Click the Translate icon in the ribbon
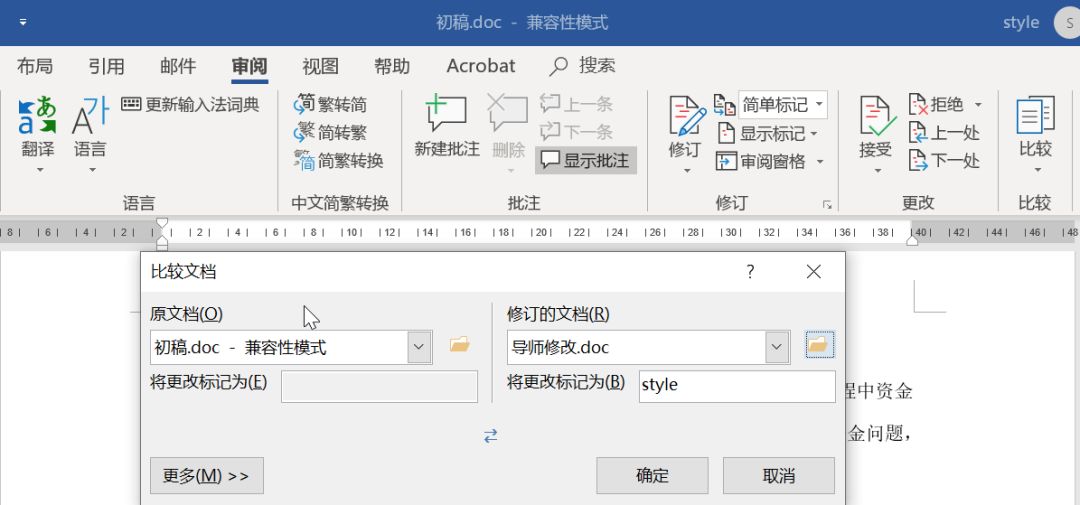The height and width of the screenshot is (505, 1080). tap(38, 116)
